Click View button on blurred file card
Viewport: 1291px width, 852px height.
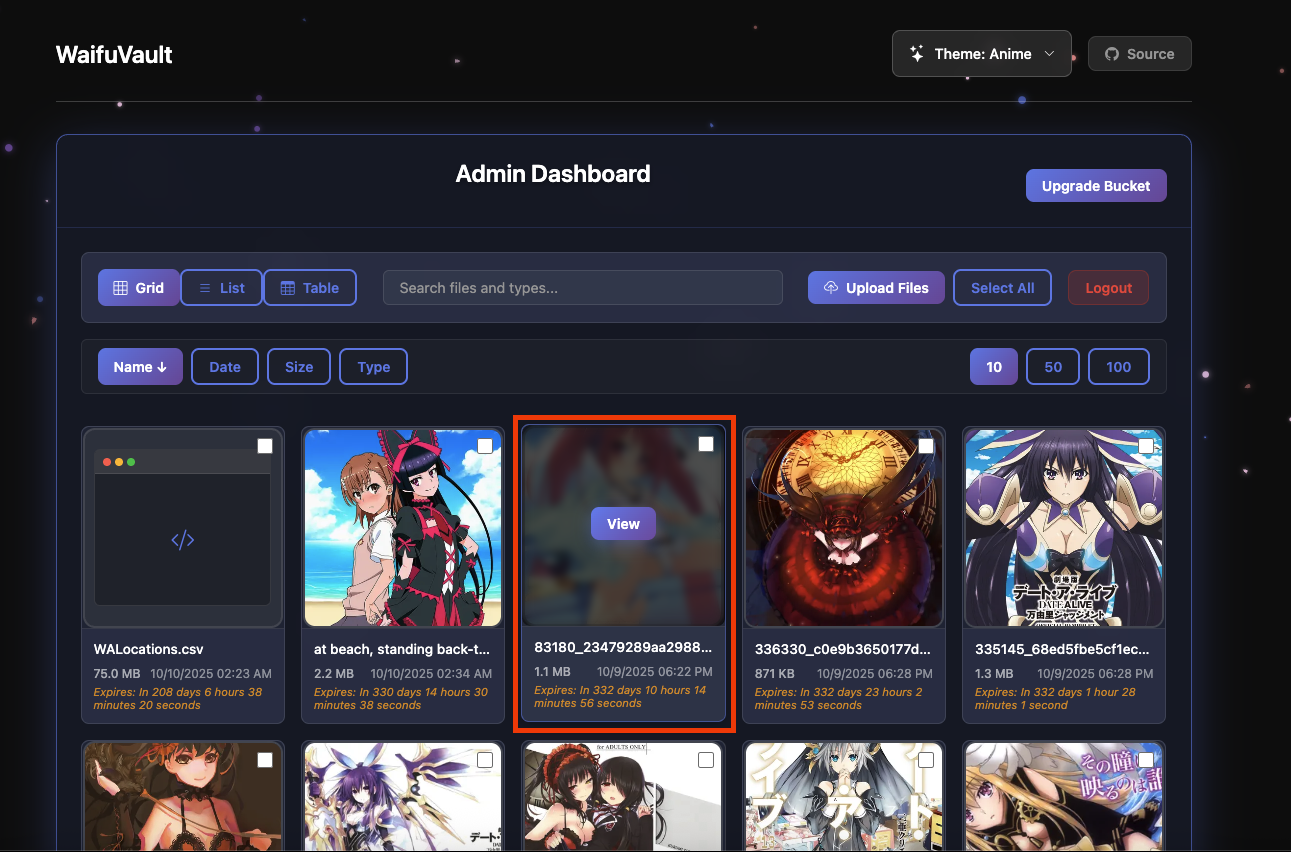(623, 524)
